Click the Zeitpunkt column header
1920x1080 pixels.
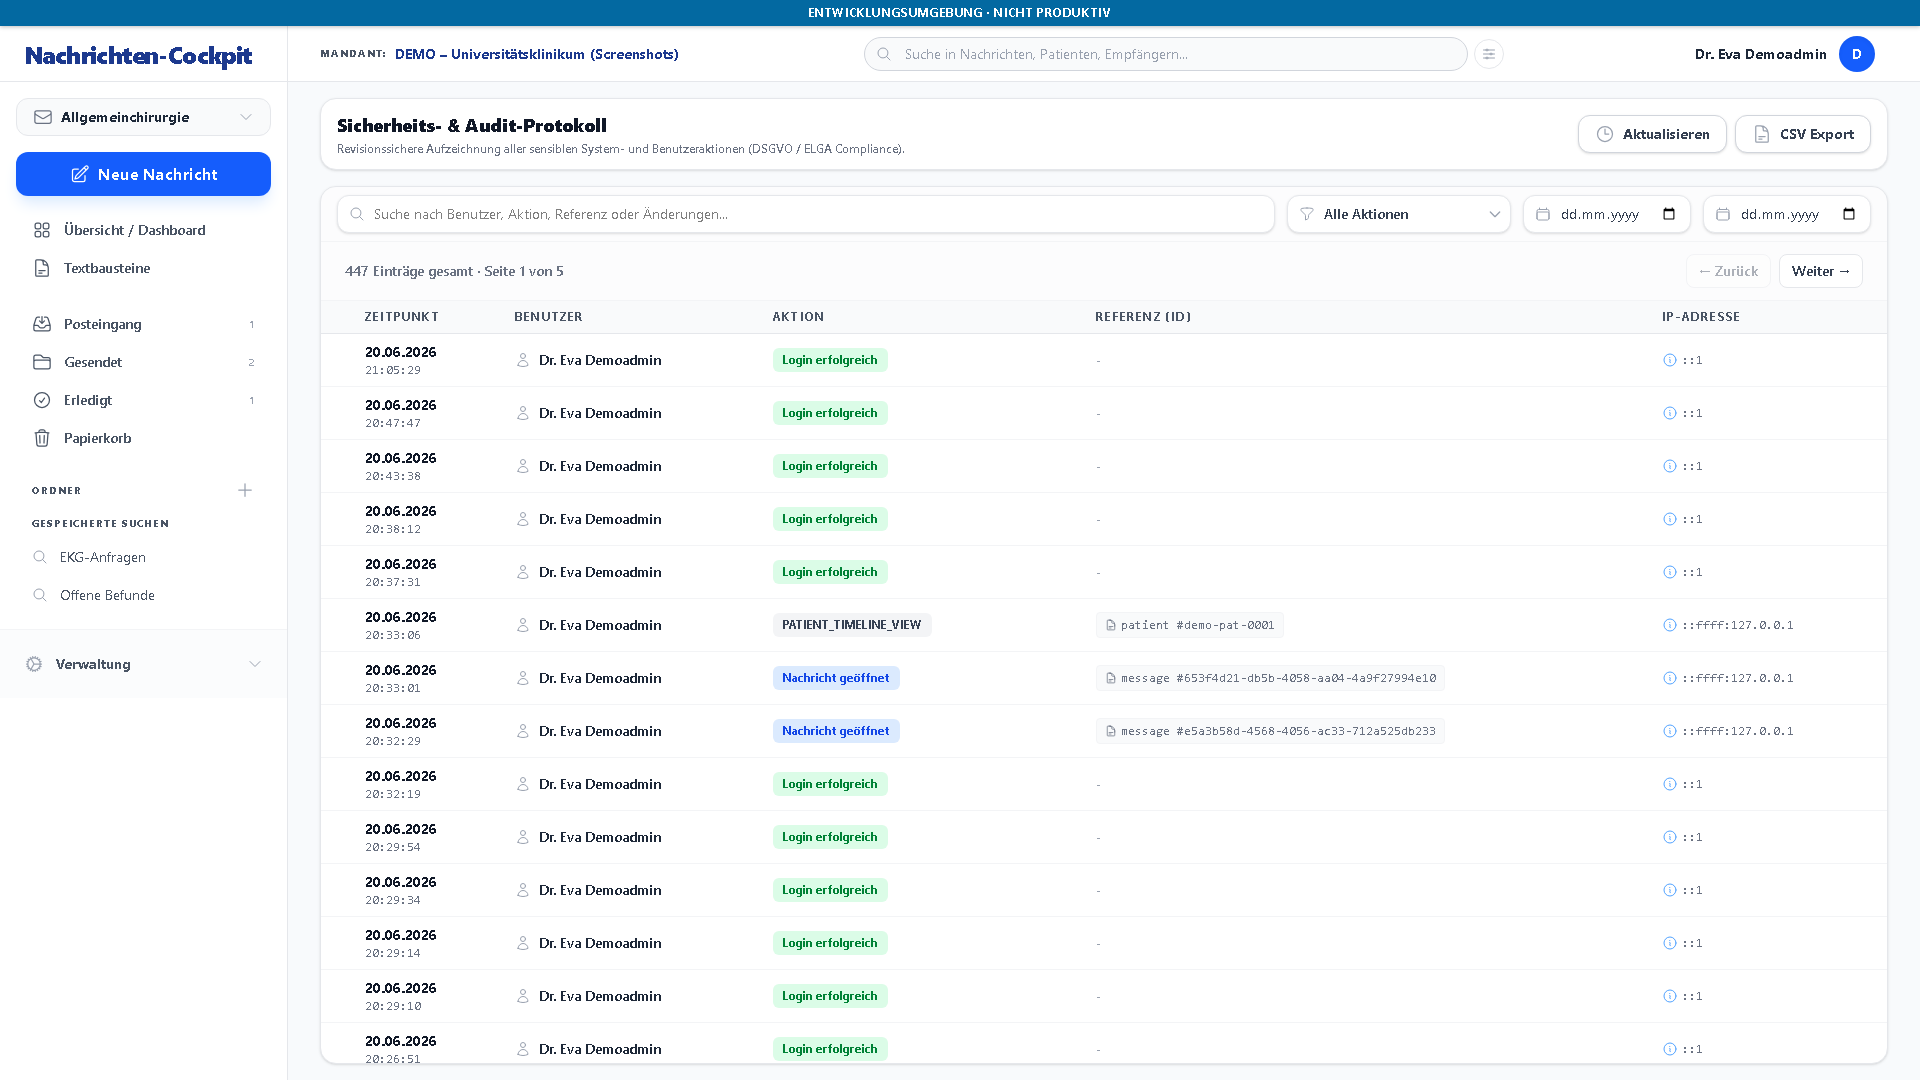click(401, 317)
